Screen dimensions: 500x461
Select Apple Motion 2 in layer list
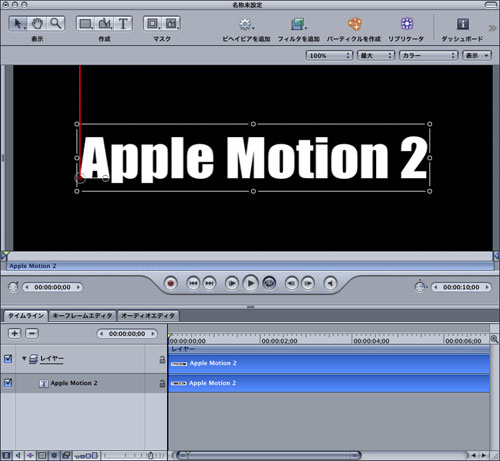click(74, 383)
